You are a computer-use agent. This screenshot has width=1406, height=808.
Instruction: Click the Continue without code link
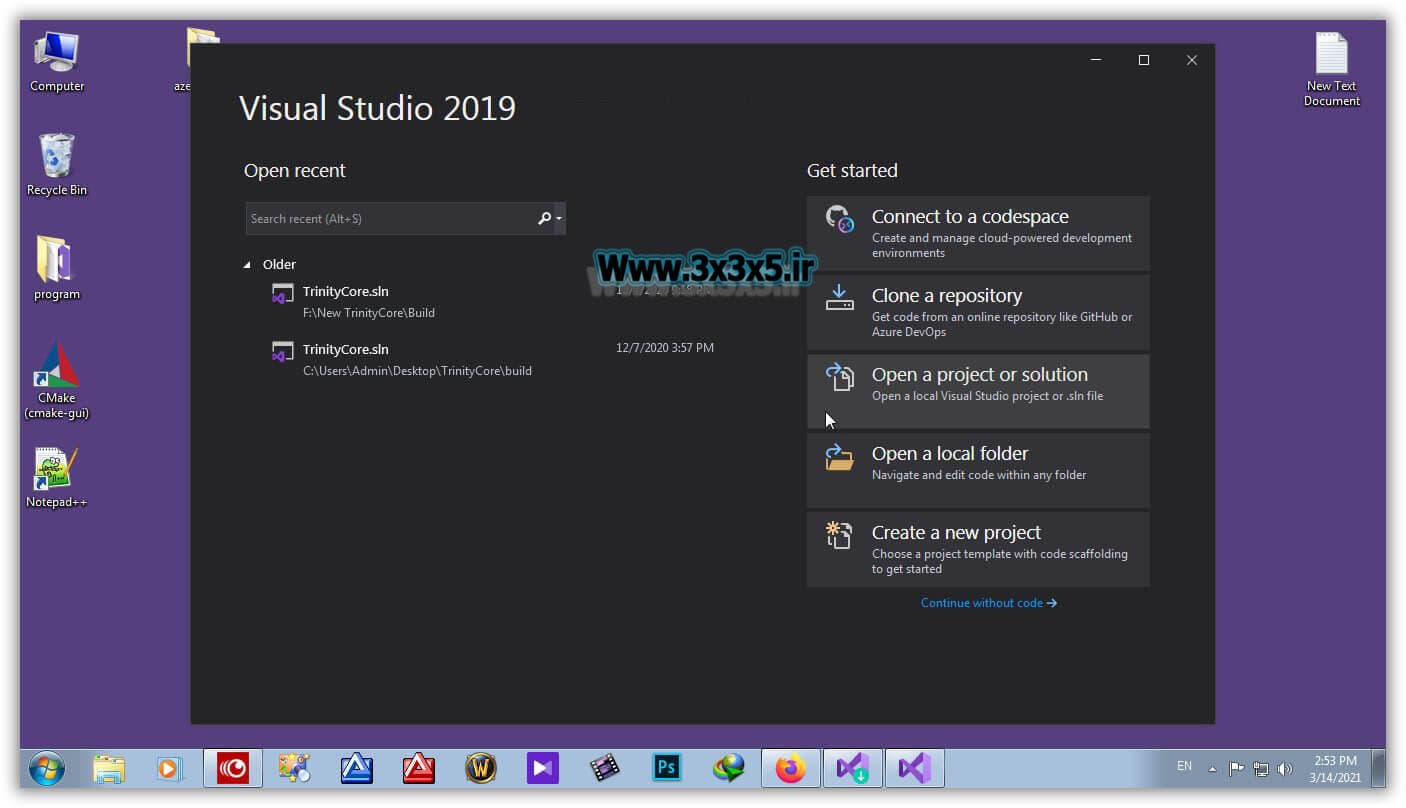(x=988, y=603)
